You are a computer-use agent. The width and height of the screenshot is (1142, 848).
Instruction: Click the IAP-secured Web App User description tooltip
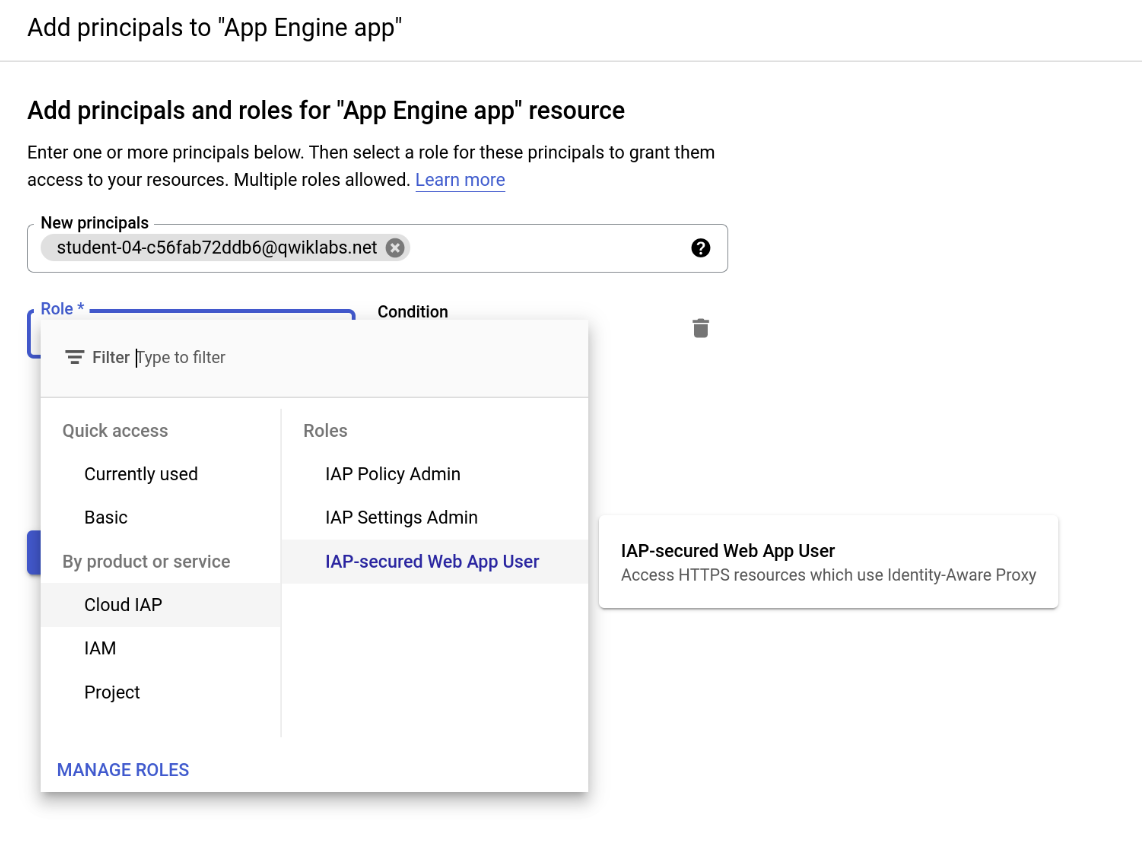(x=828, y=562)
